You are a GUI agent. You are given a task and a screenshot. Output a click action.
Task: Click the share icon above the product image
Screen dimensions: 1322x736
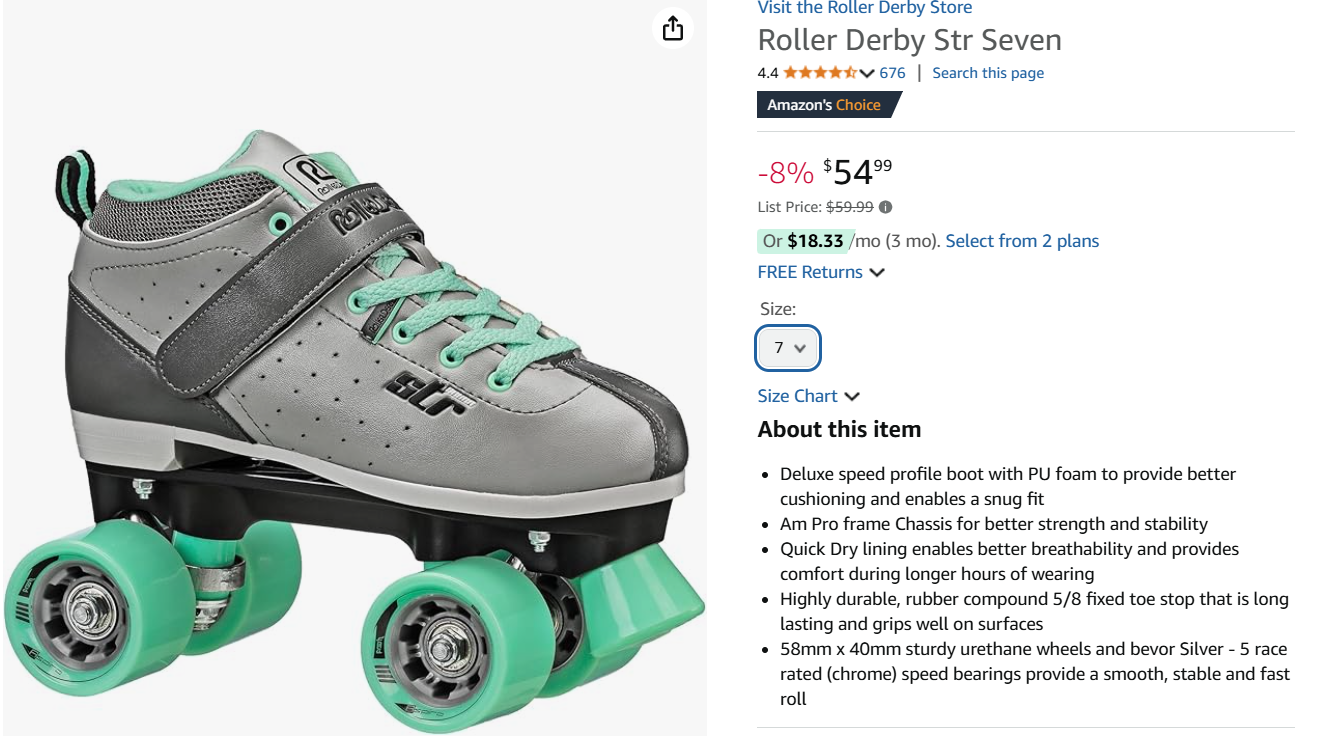click(x=673, y=28)
